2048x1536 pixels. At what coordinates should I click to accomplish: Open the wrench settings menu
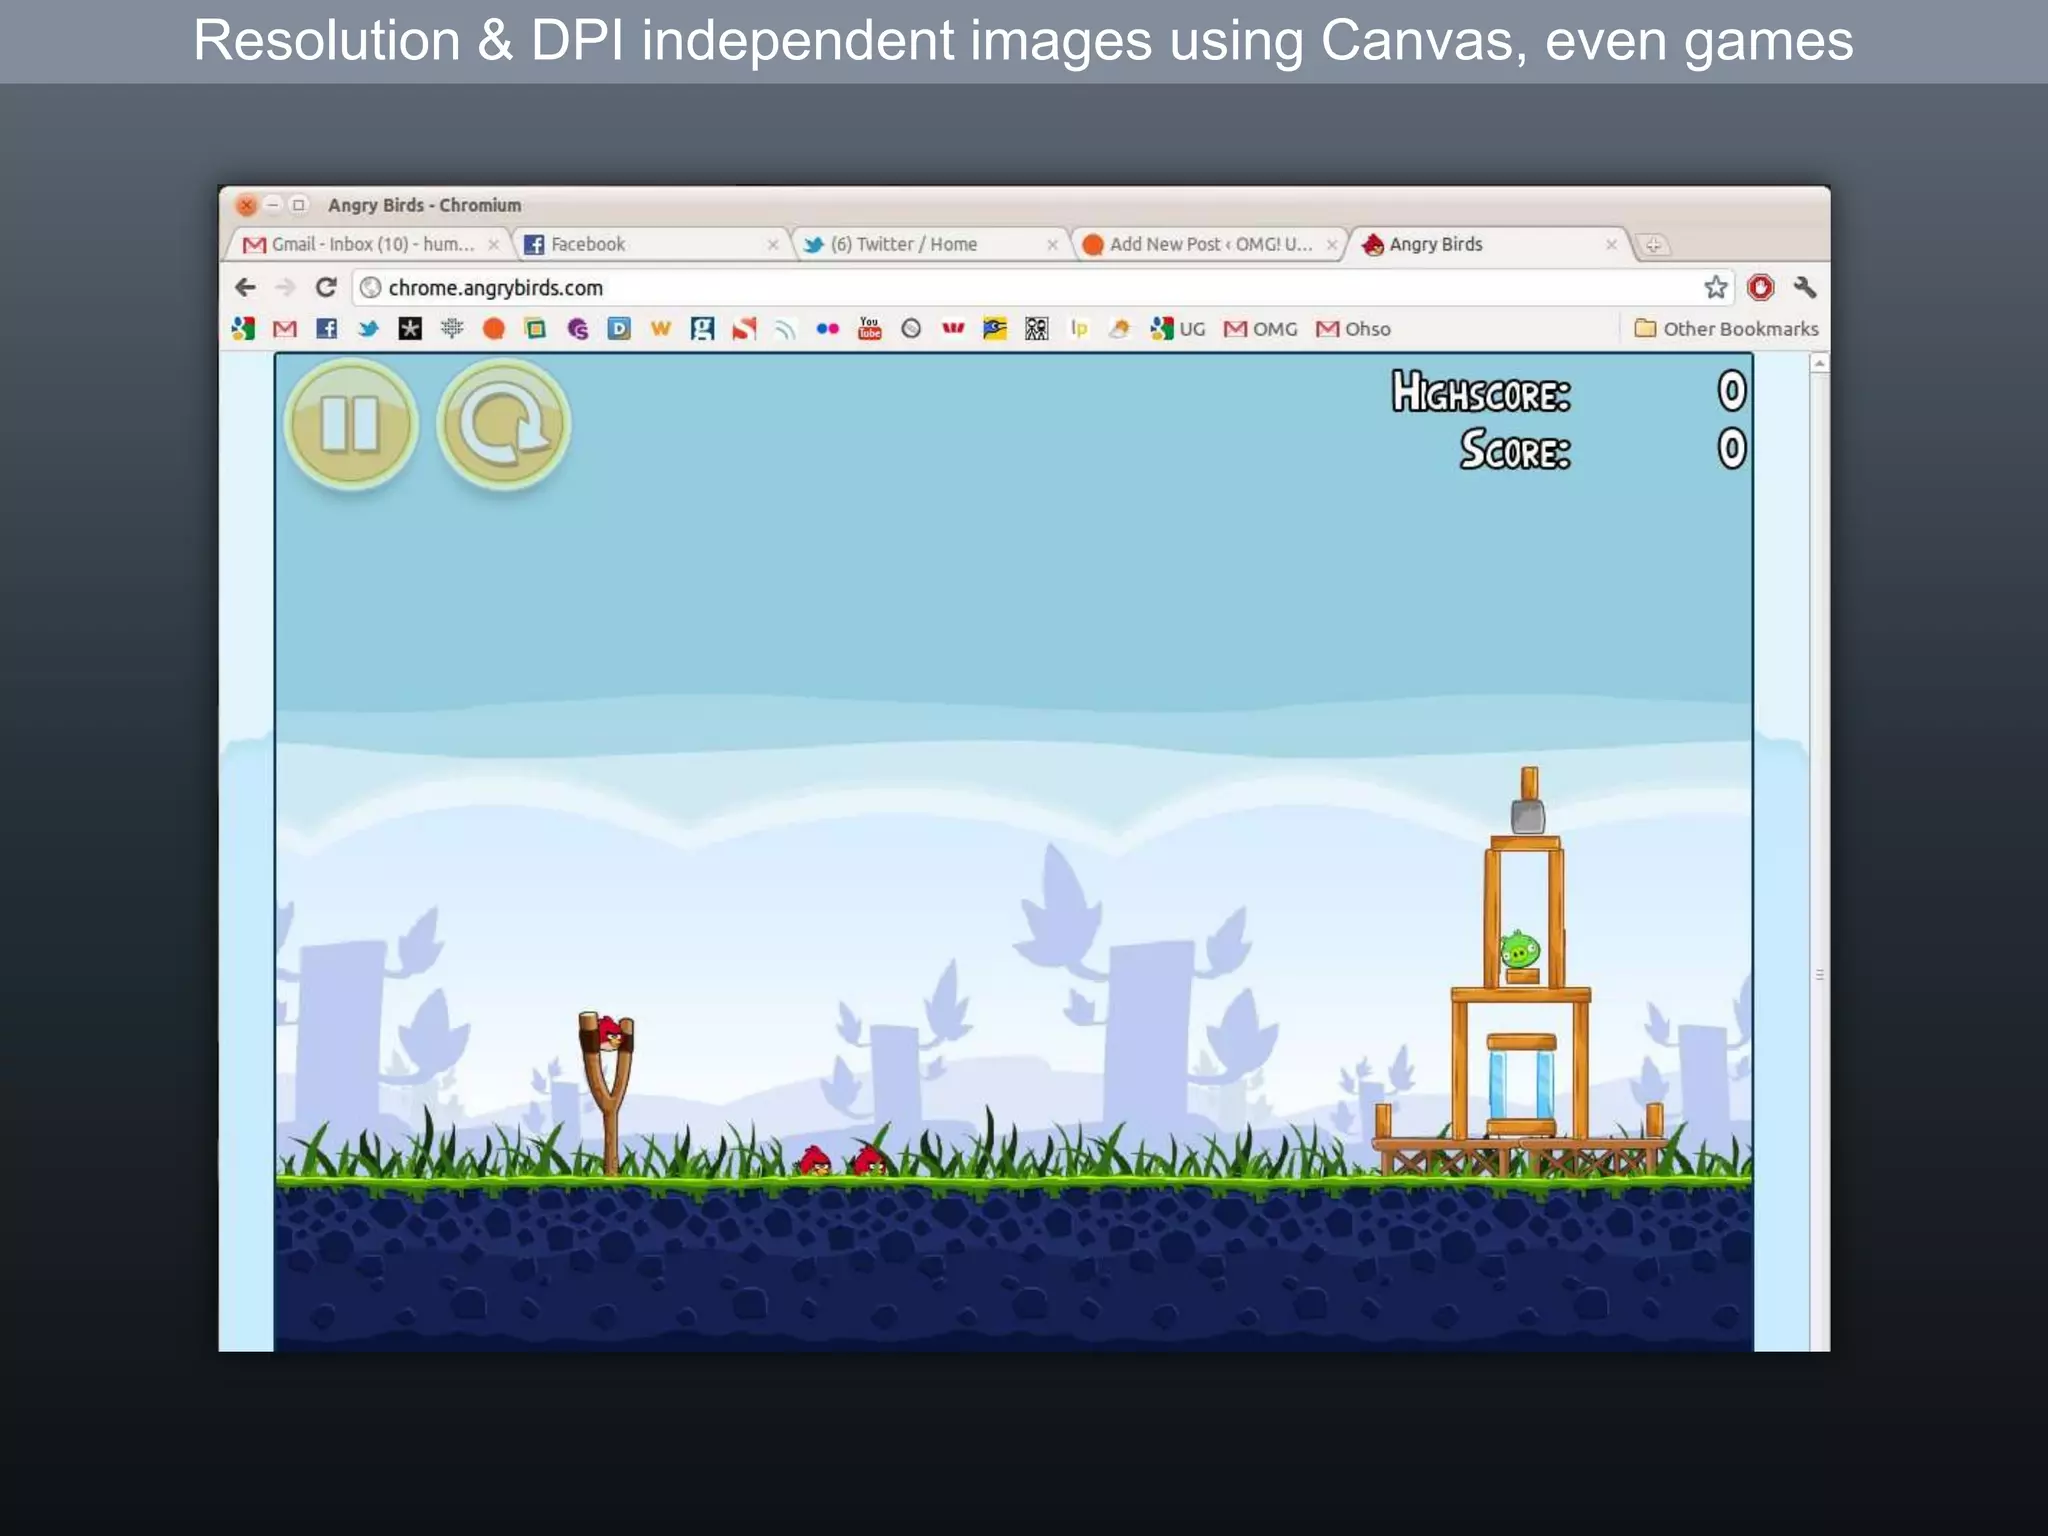[x=1804, y=288]
